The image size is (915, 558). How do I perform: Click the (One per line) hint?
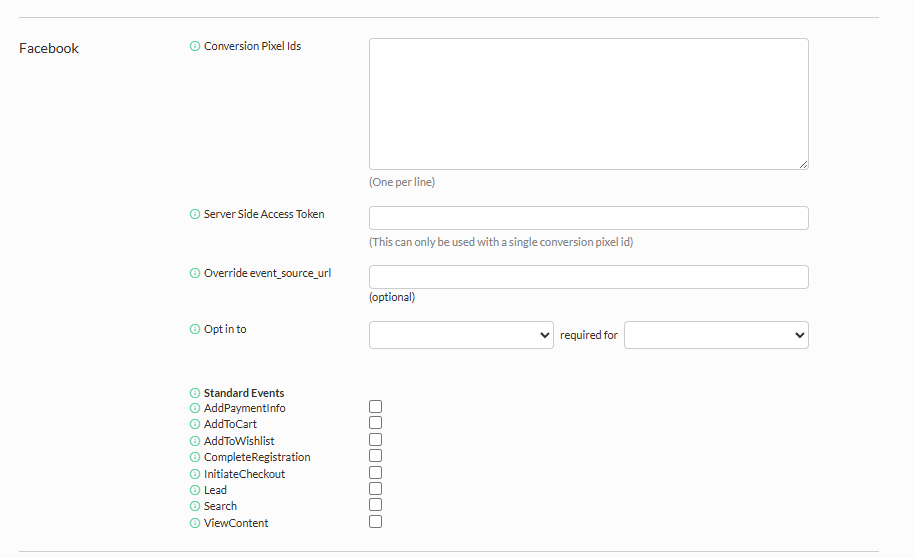pos(402,182)
